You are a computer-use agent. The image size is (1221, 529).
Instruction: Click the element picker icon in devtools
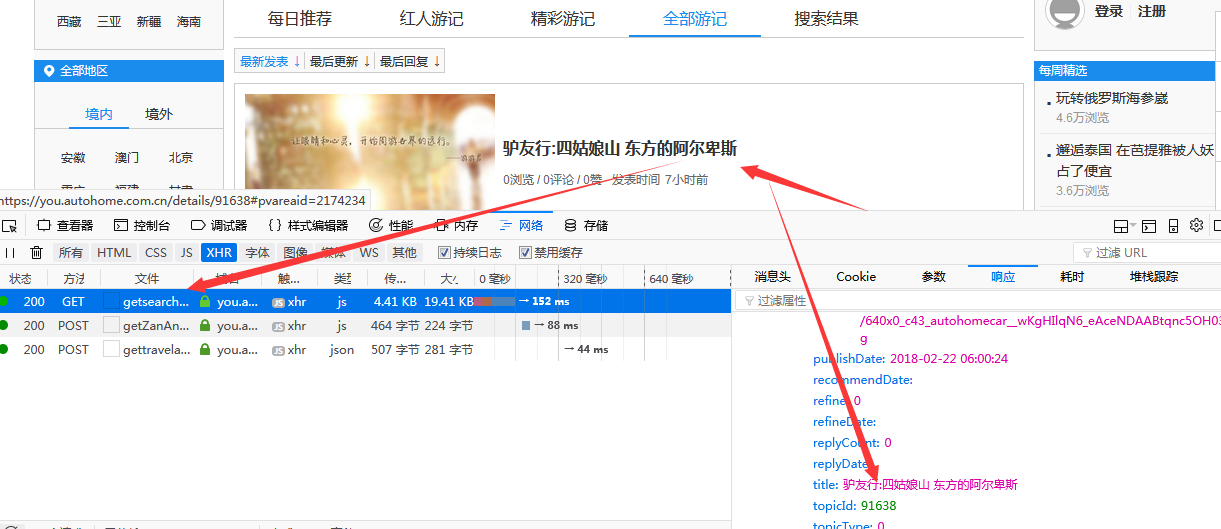tap(9, 225)
